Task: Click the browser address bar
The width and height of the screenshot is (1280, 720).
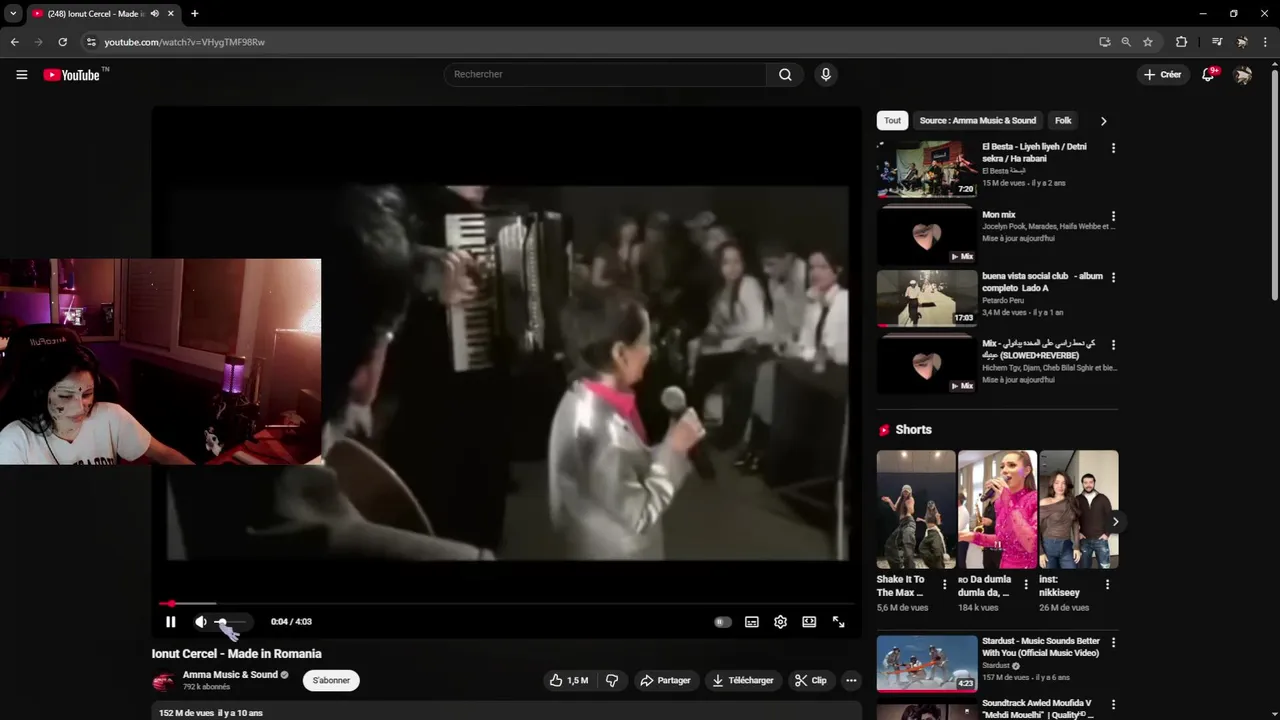Action: point(590,42)
